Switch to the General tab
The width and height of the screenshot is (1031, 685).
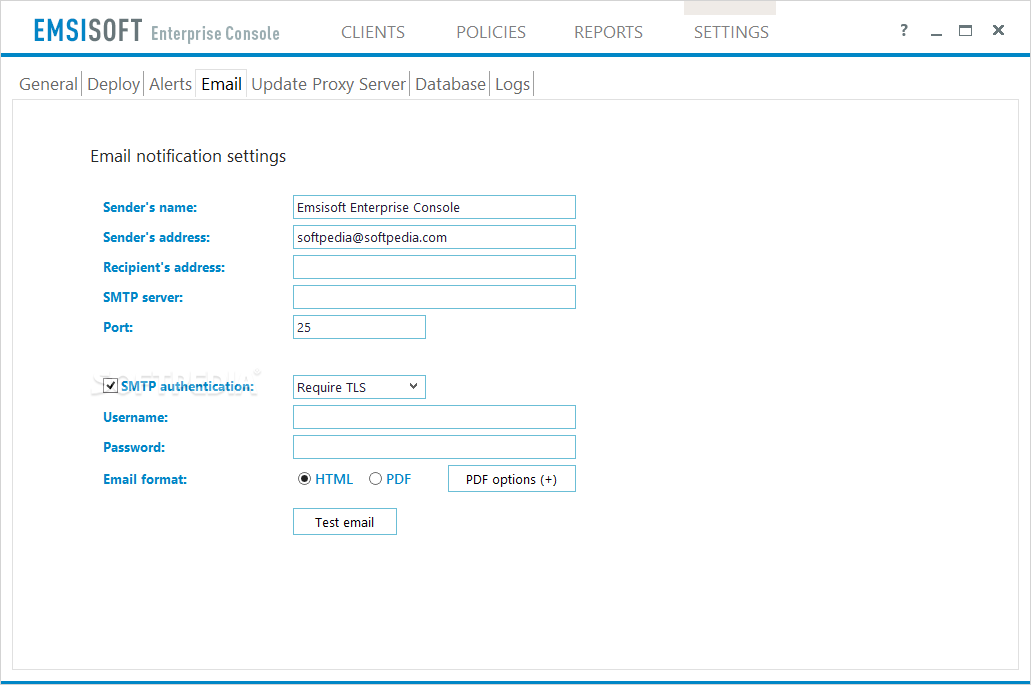tap(48, 84)
